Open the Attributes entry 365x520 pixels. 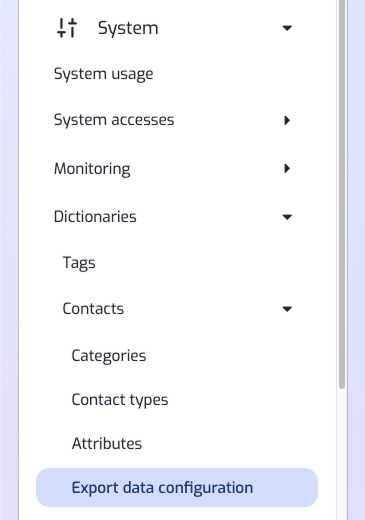[107, 444]
